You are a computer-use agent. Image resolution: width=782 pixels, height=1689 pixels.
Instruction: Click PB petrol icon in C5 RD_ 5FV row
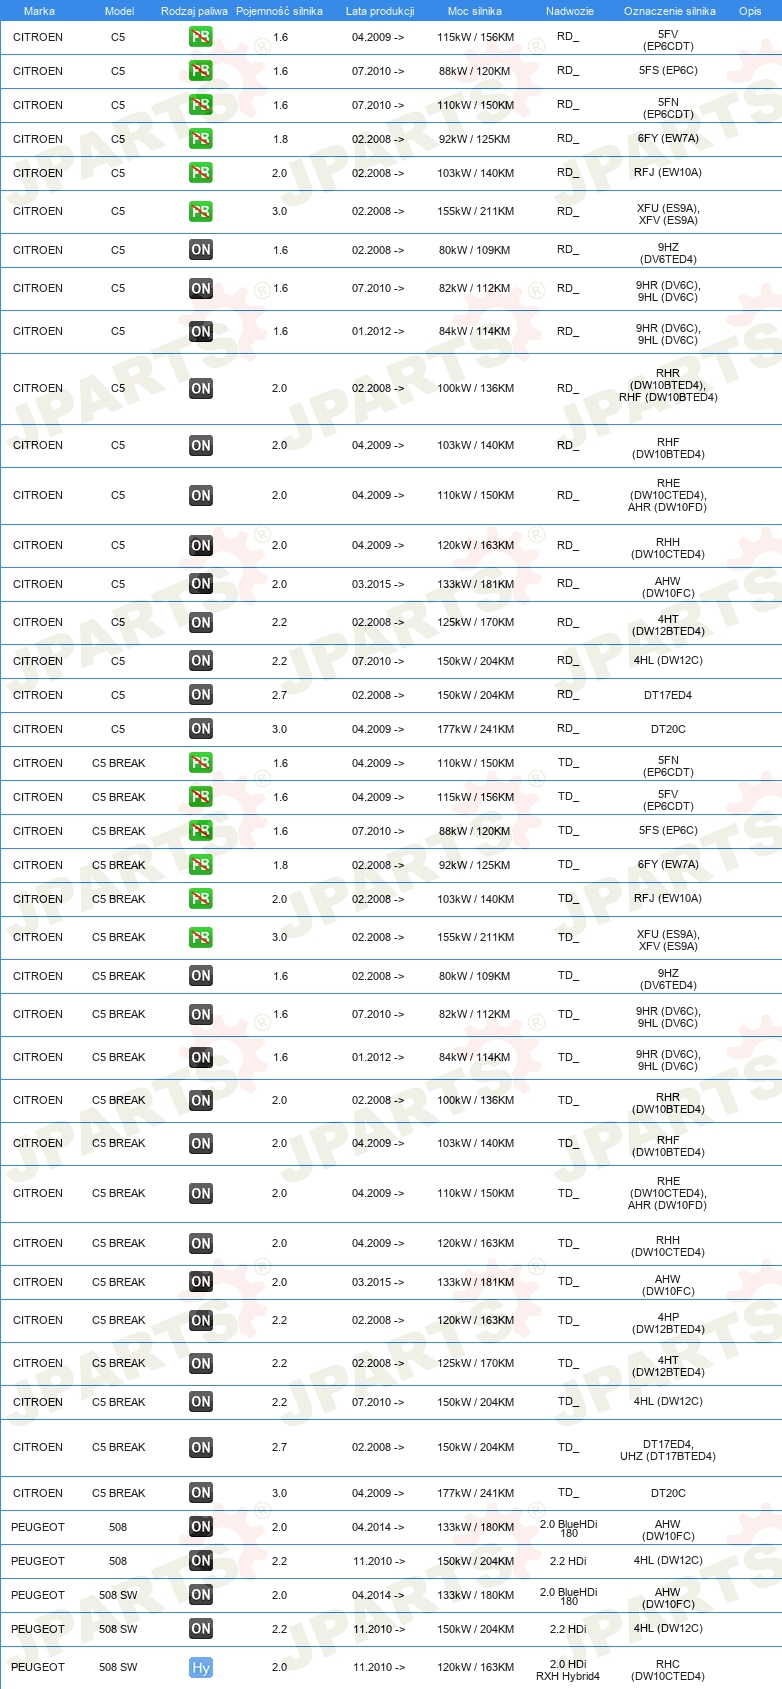point(201,37)
